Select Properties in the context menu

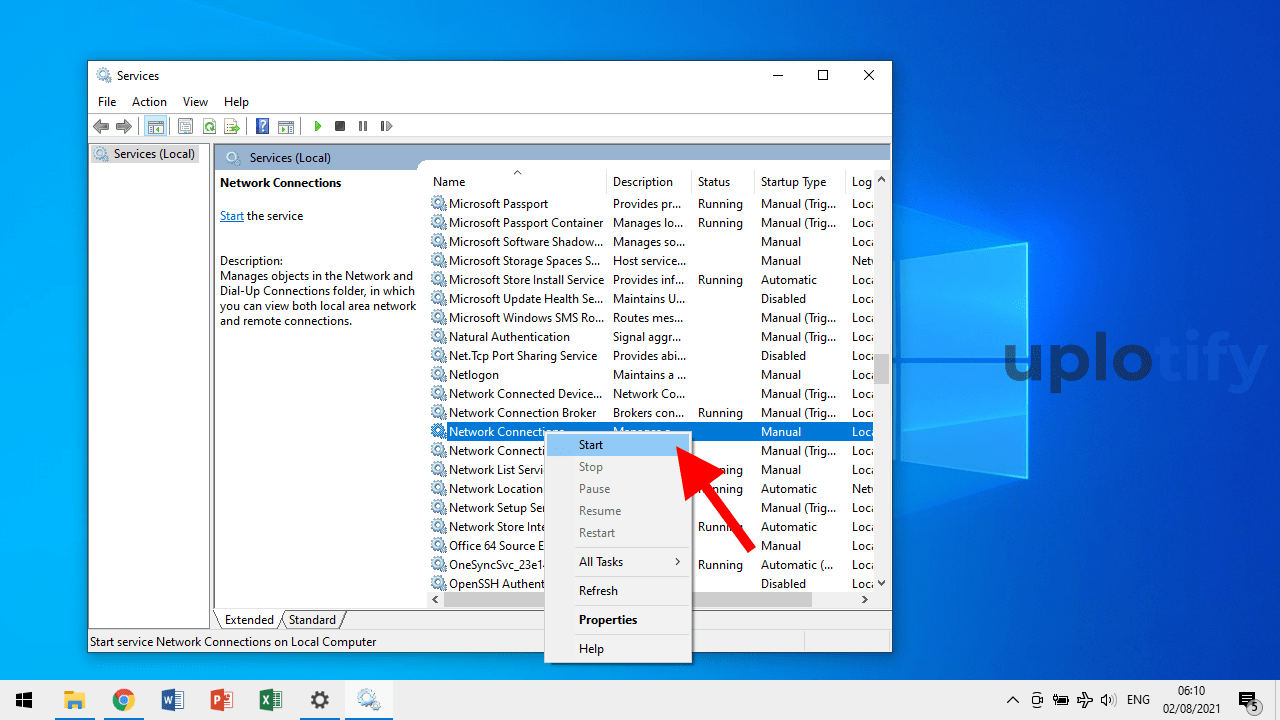[x=608, y=620]
